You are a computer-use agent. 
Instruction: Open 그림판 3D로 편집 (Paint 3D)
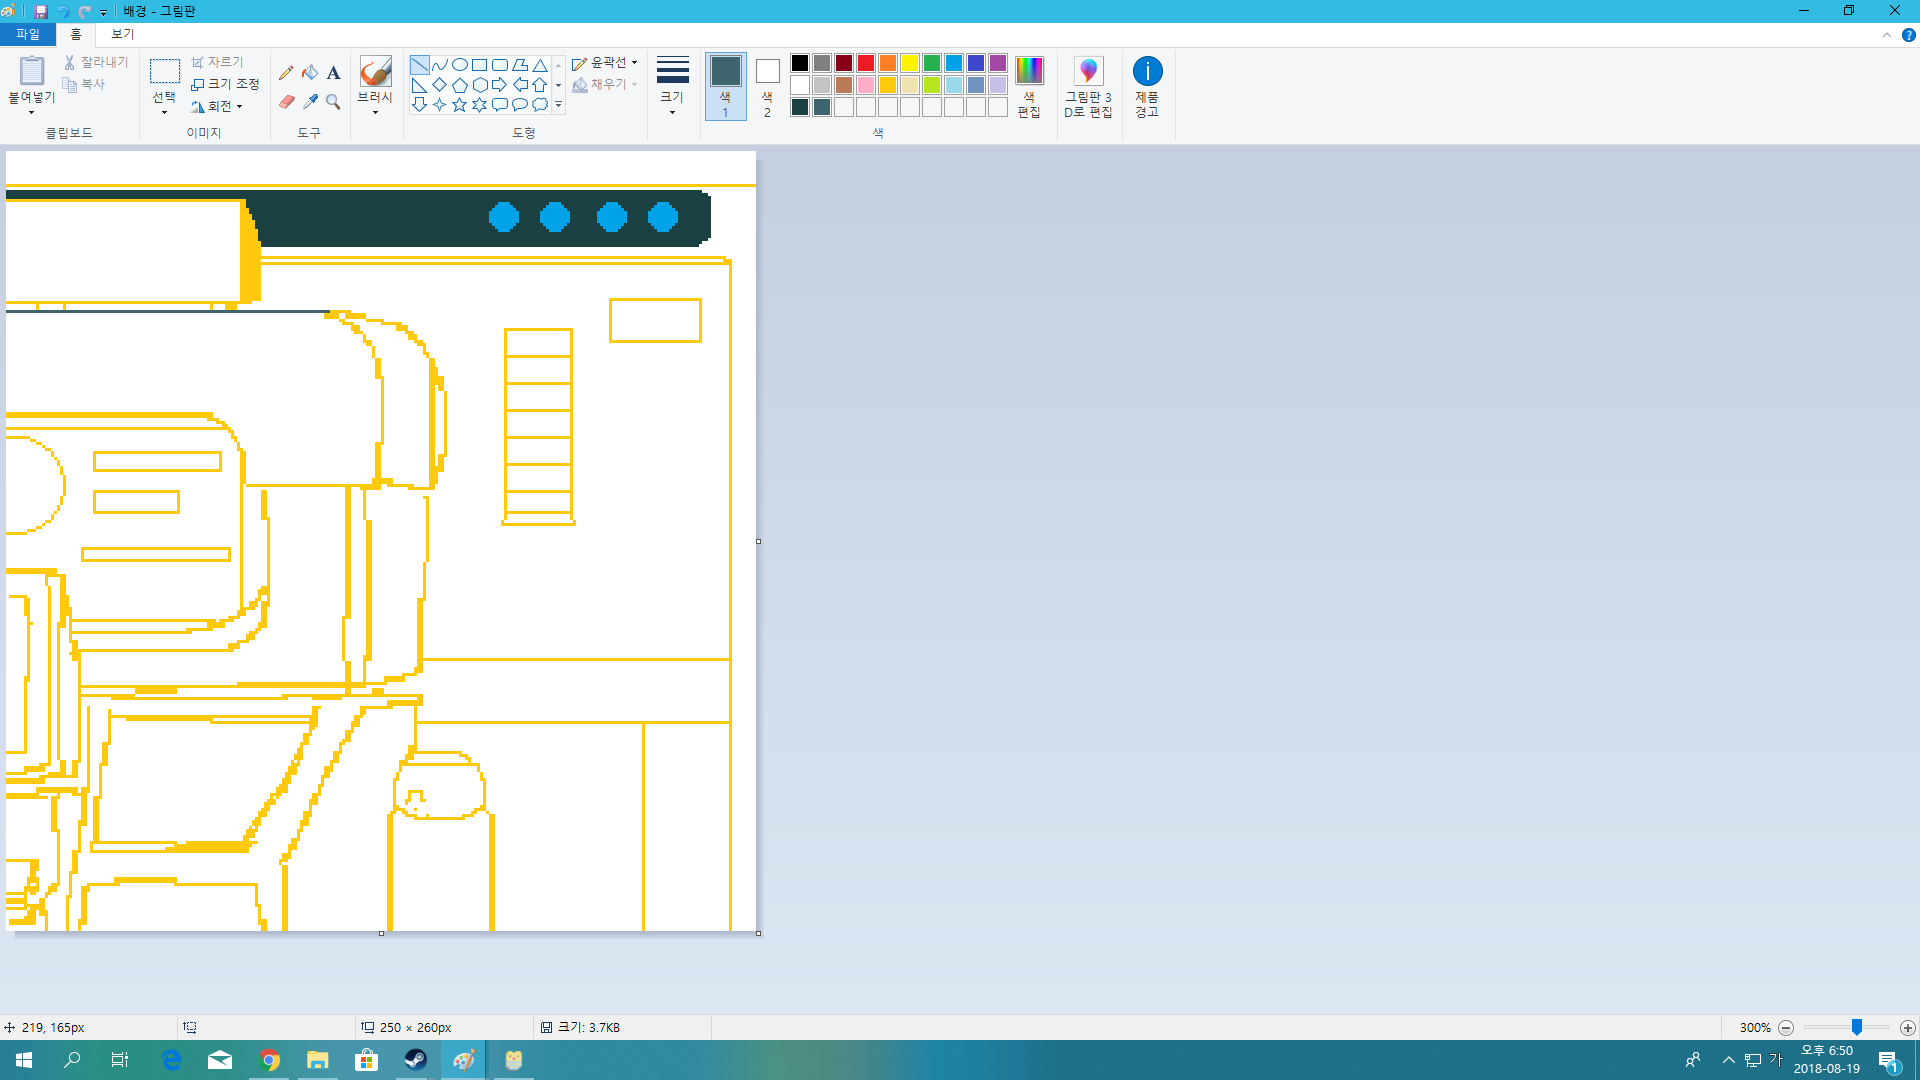[1088, 87]
